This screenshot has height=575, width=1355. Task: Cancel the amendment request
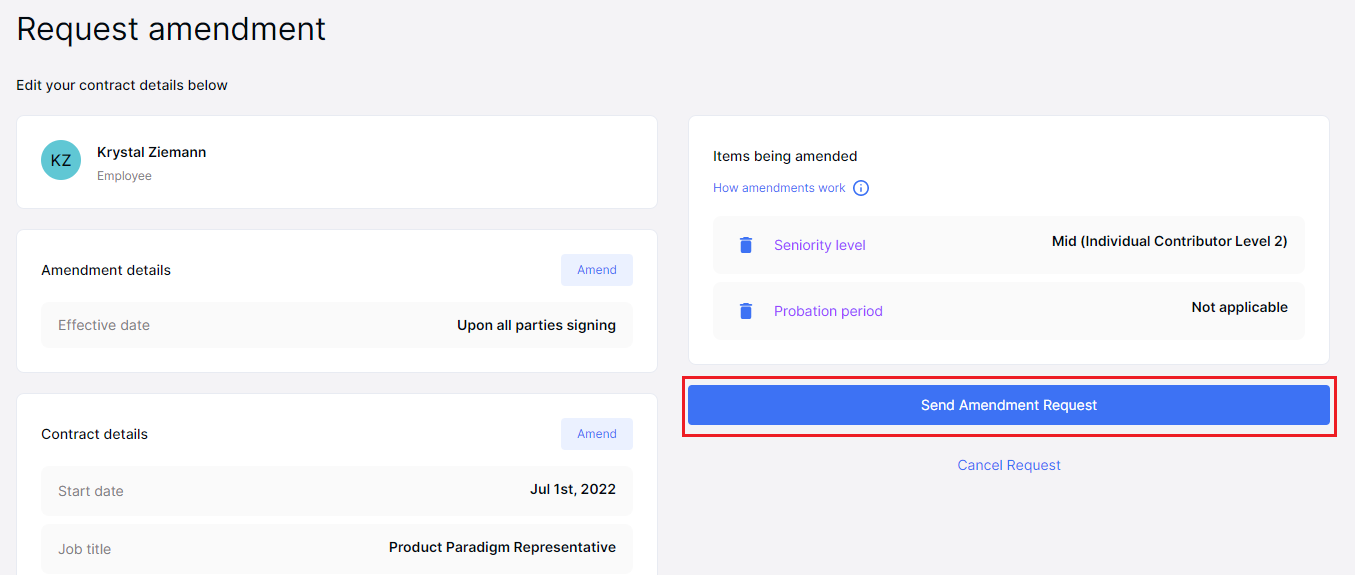(1009, 465)
